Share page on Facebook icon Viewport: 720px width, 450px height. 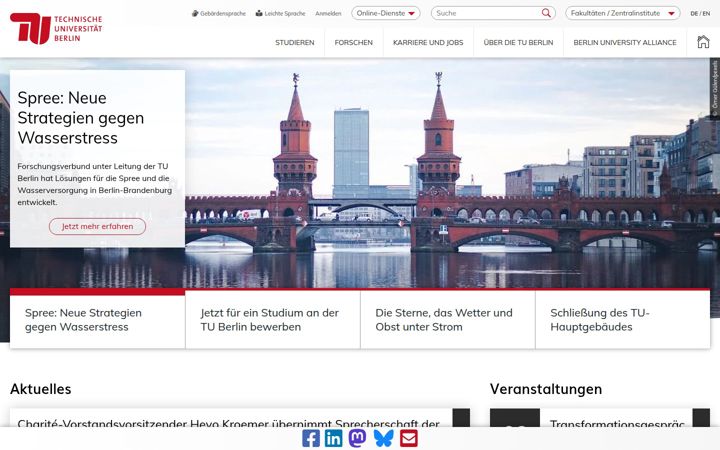click(x=311, y=439)
